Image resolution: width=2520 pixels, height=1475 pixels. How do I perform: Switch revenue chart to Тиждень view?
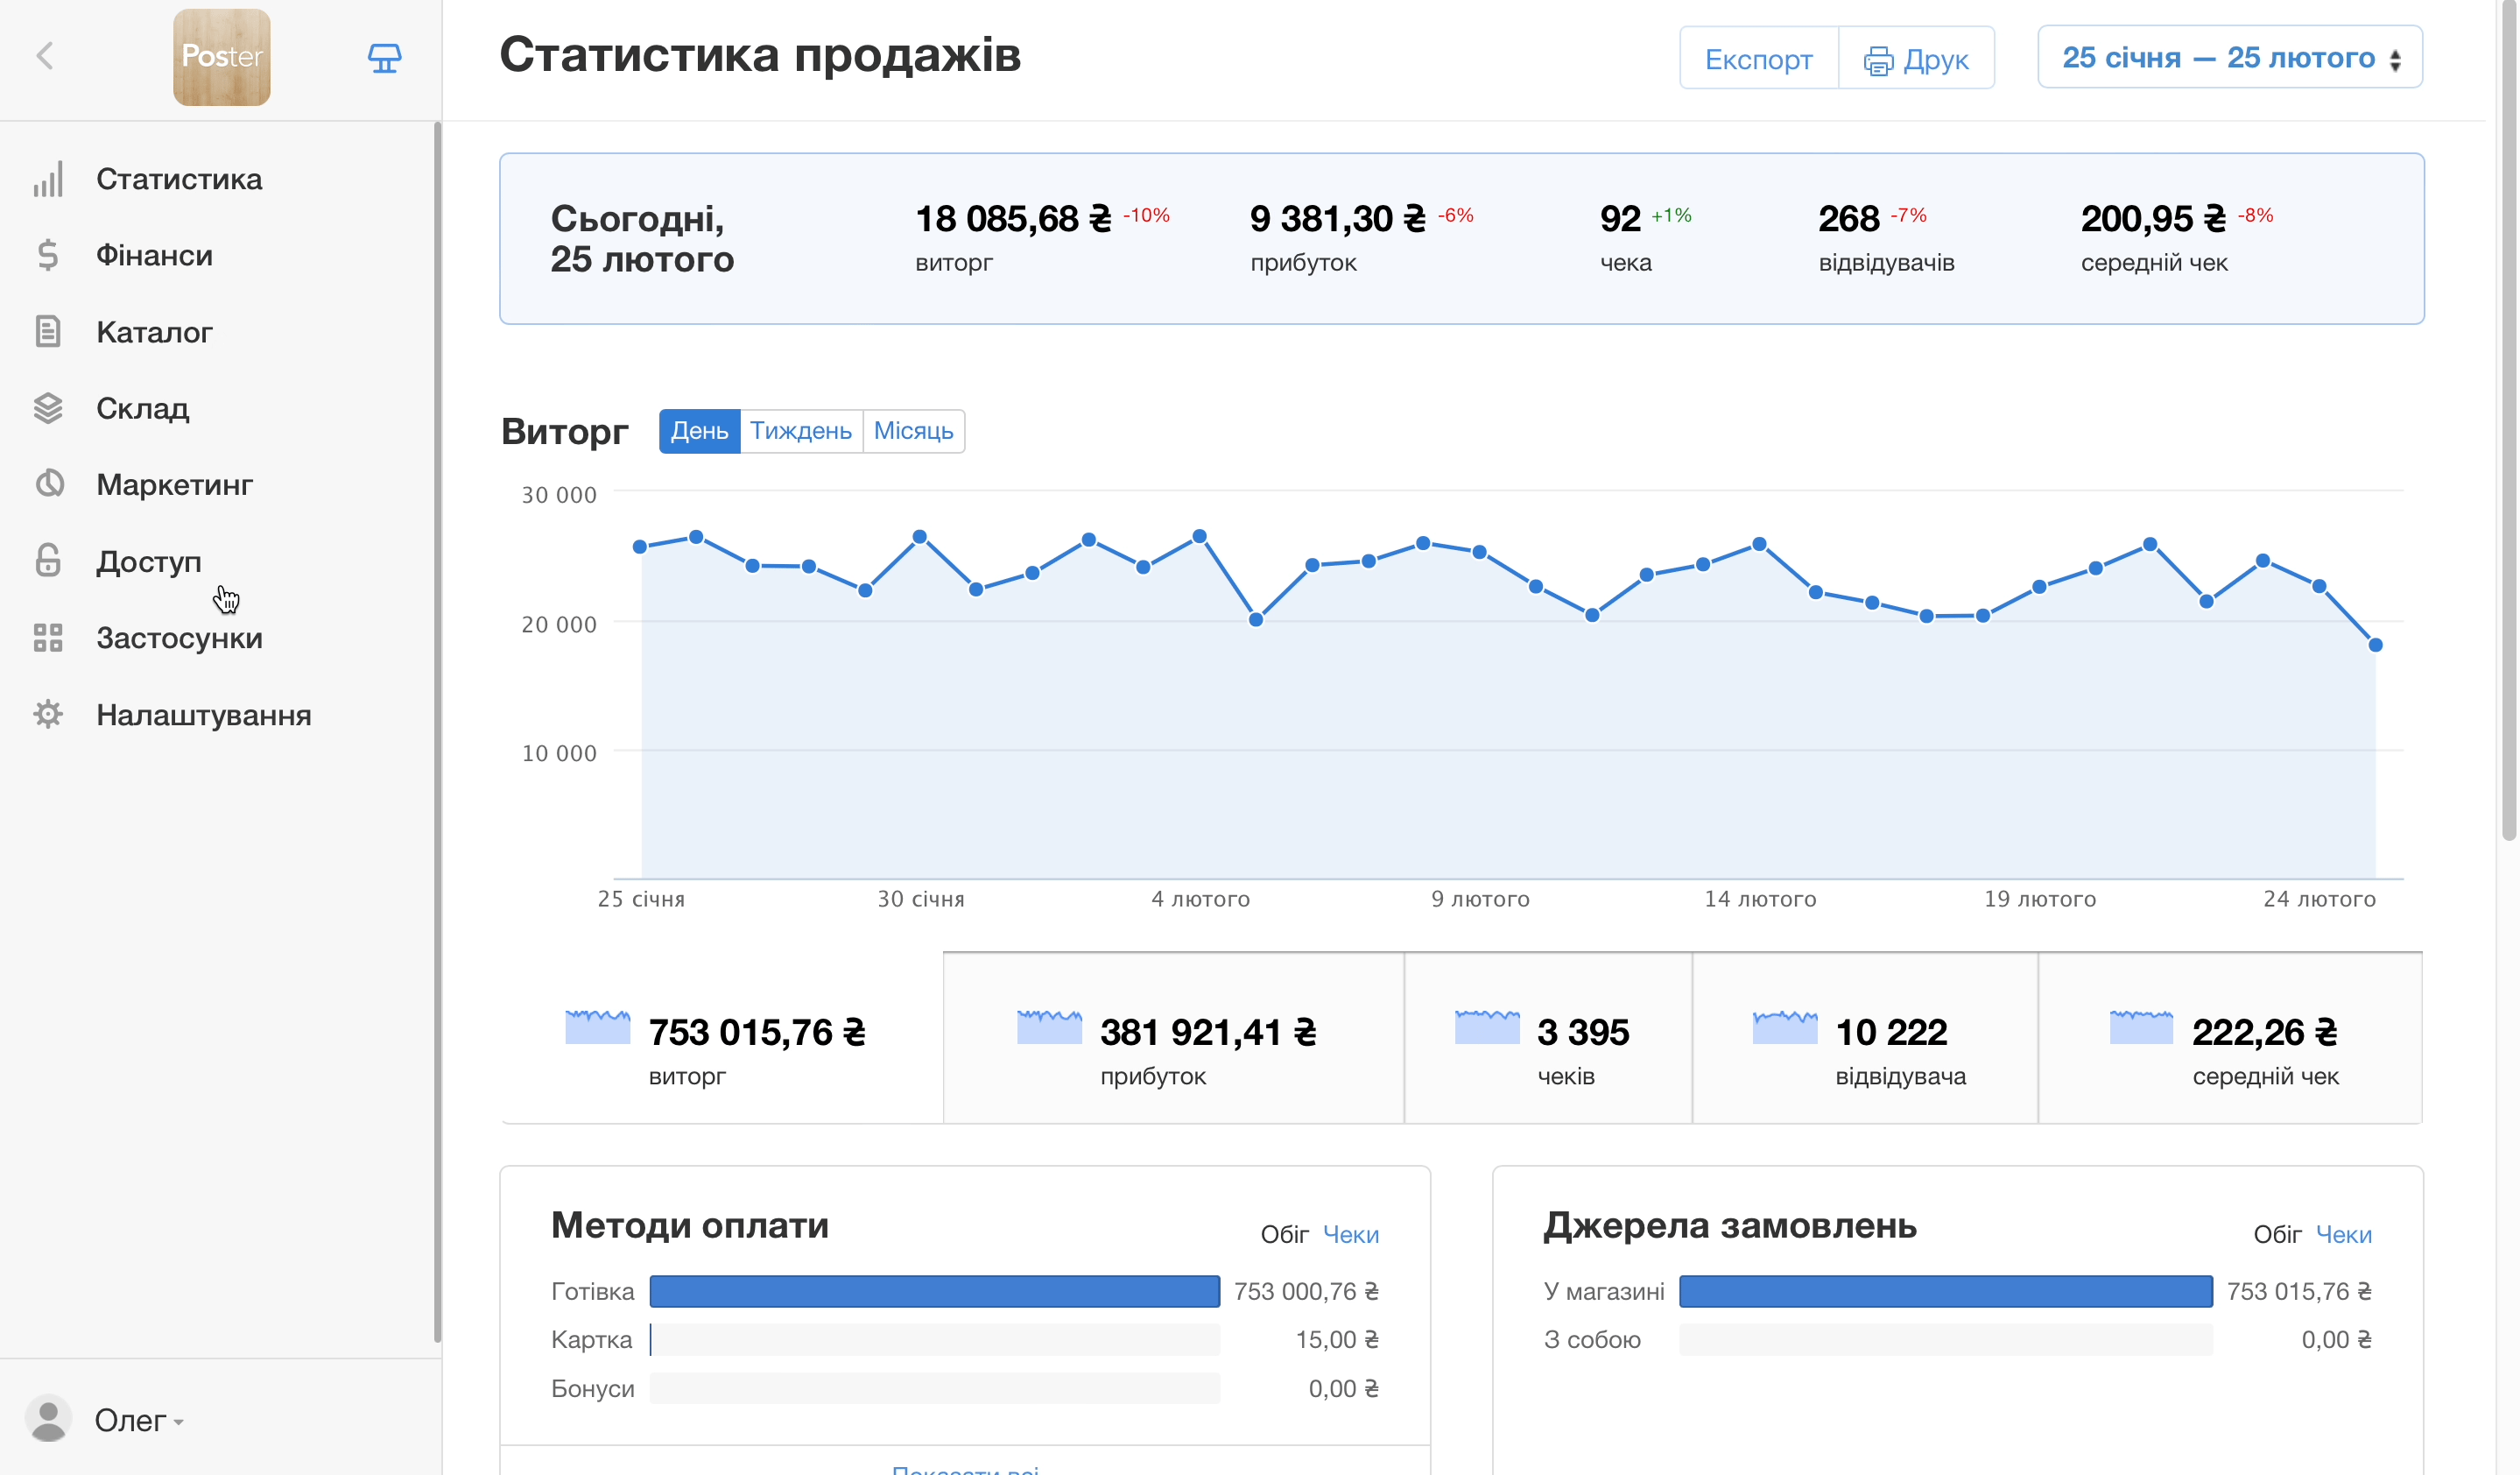801,431
